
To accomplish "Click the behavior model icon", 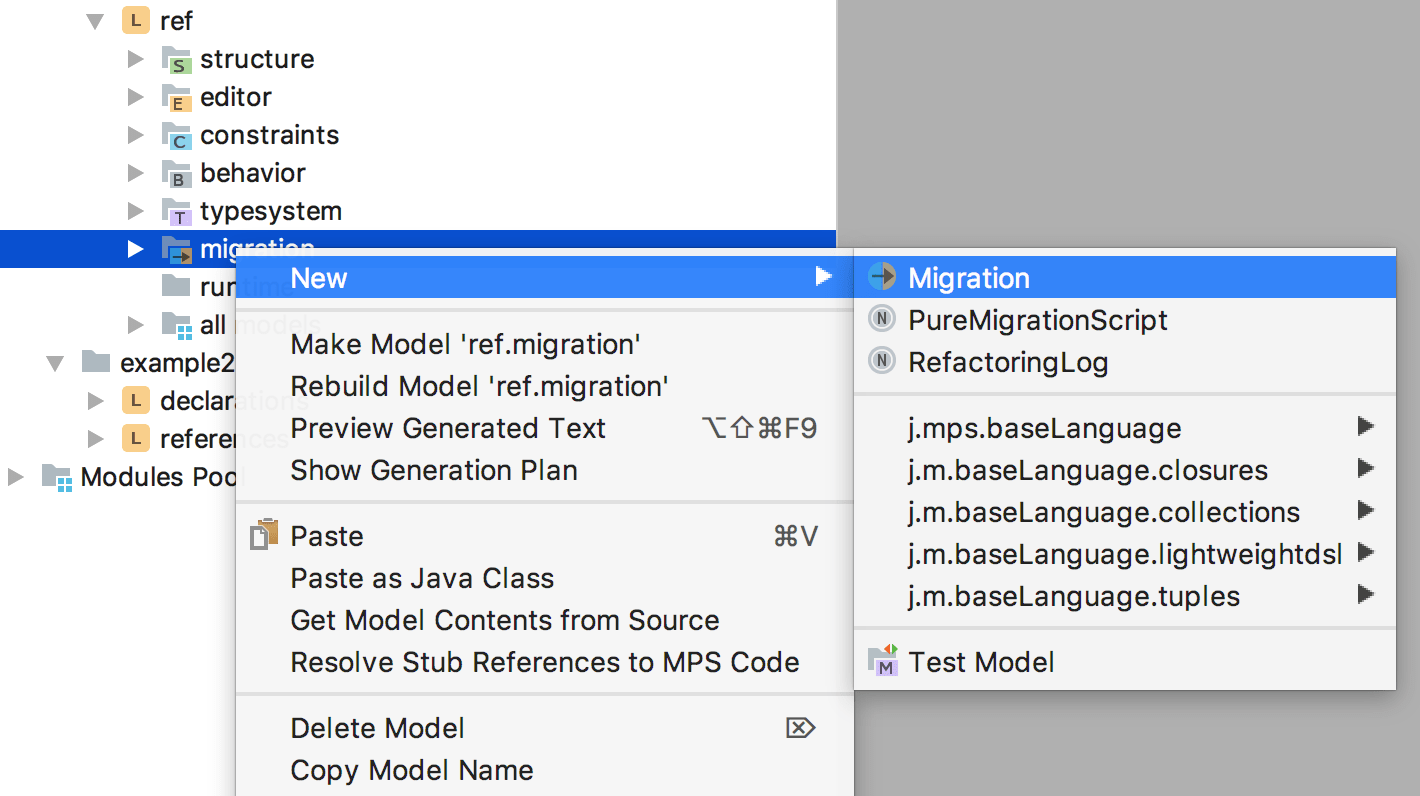I will click(x=178, y=172).
